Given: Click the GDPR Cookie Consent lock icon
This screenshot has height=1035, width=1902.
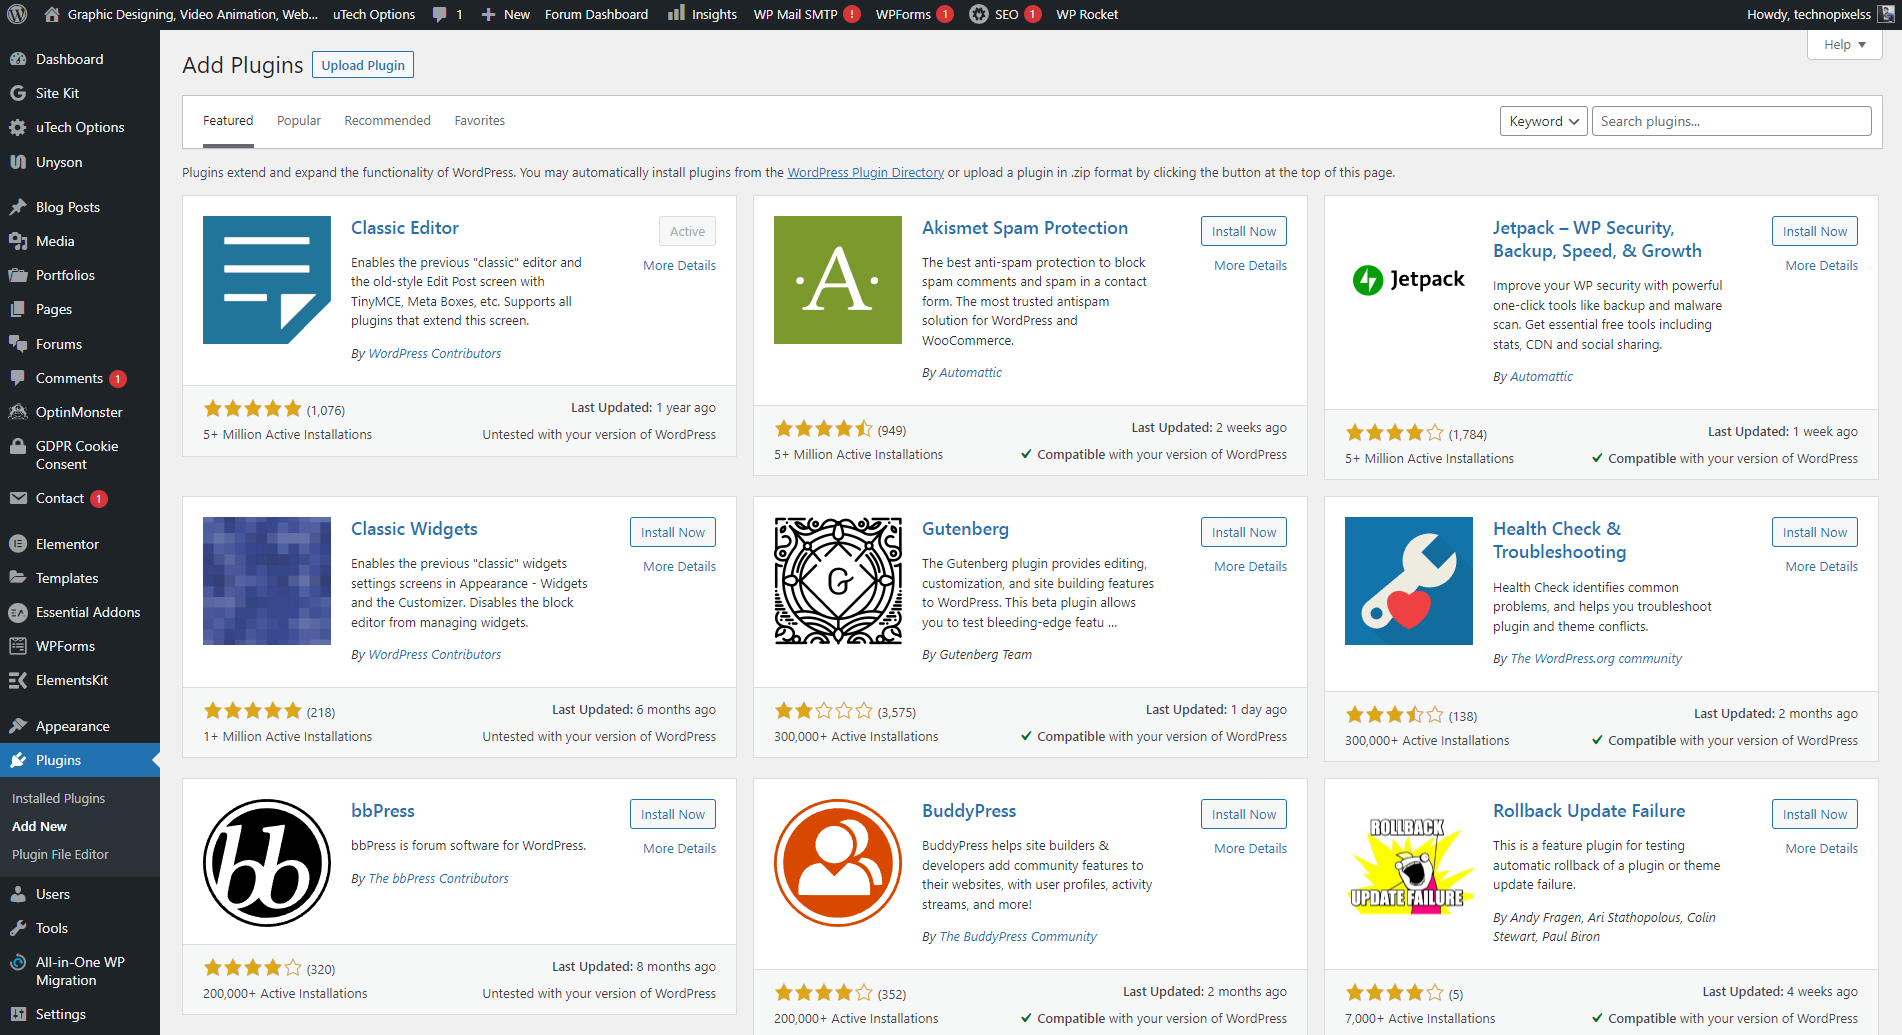Looking at the screenshot, I should (18, 447).
